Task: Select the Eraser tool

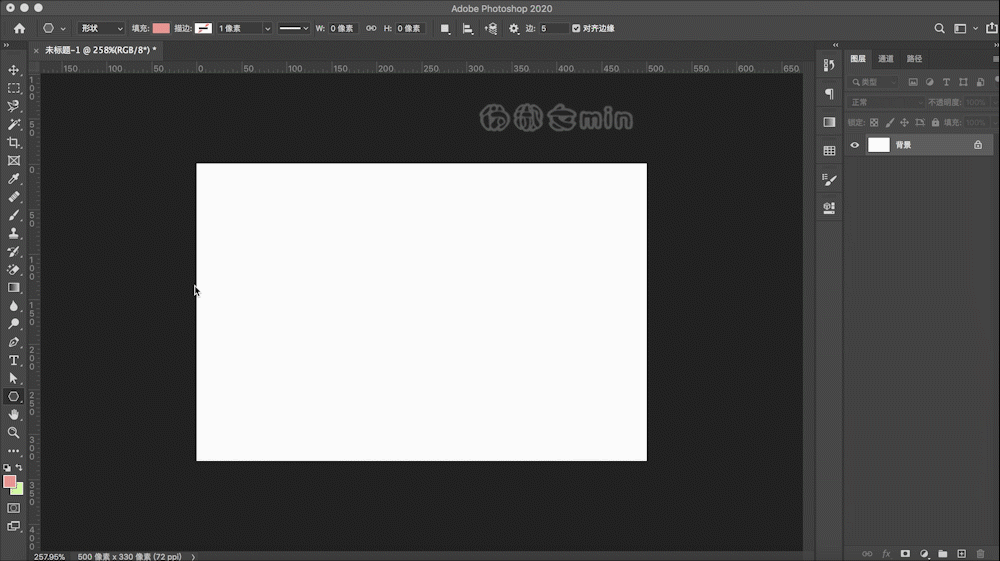Action: pyautogui.click(x=13, y=270)
